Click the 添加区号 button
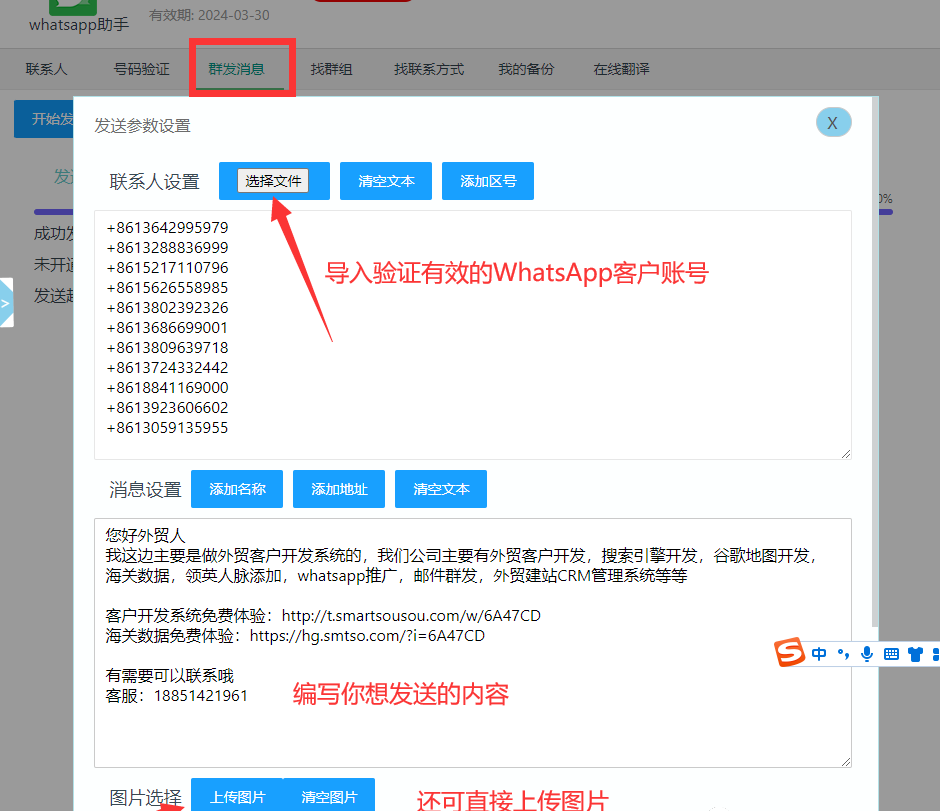 [x=487, y=181]
